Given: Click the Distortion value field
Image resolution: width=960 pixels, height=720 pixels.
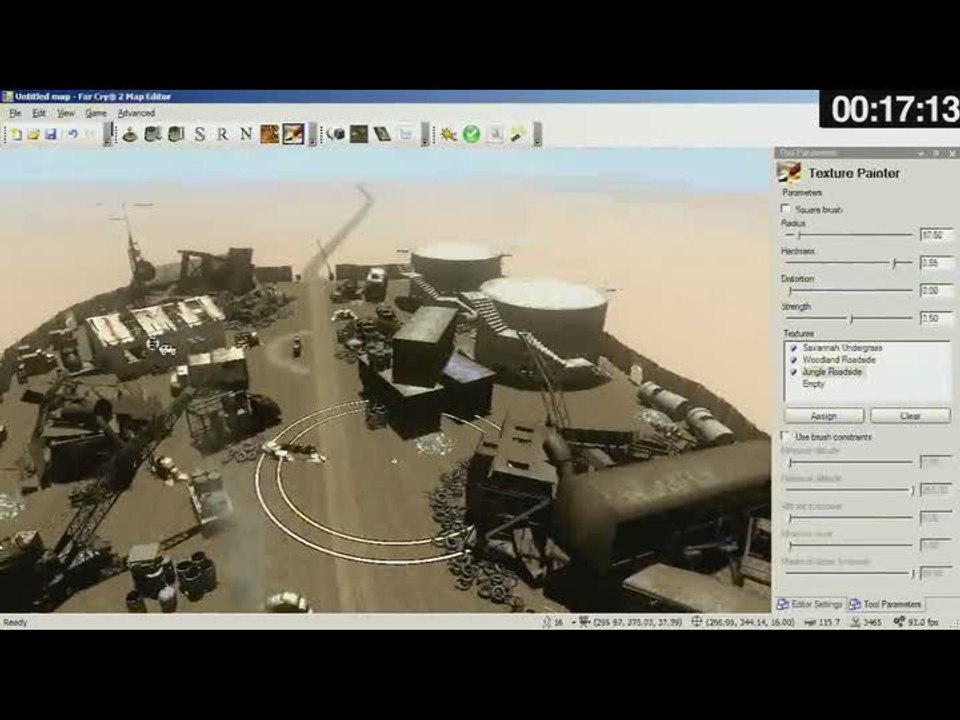Looking at the screenshot, I should (937, 291).
